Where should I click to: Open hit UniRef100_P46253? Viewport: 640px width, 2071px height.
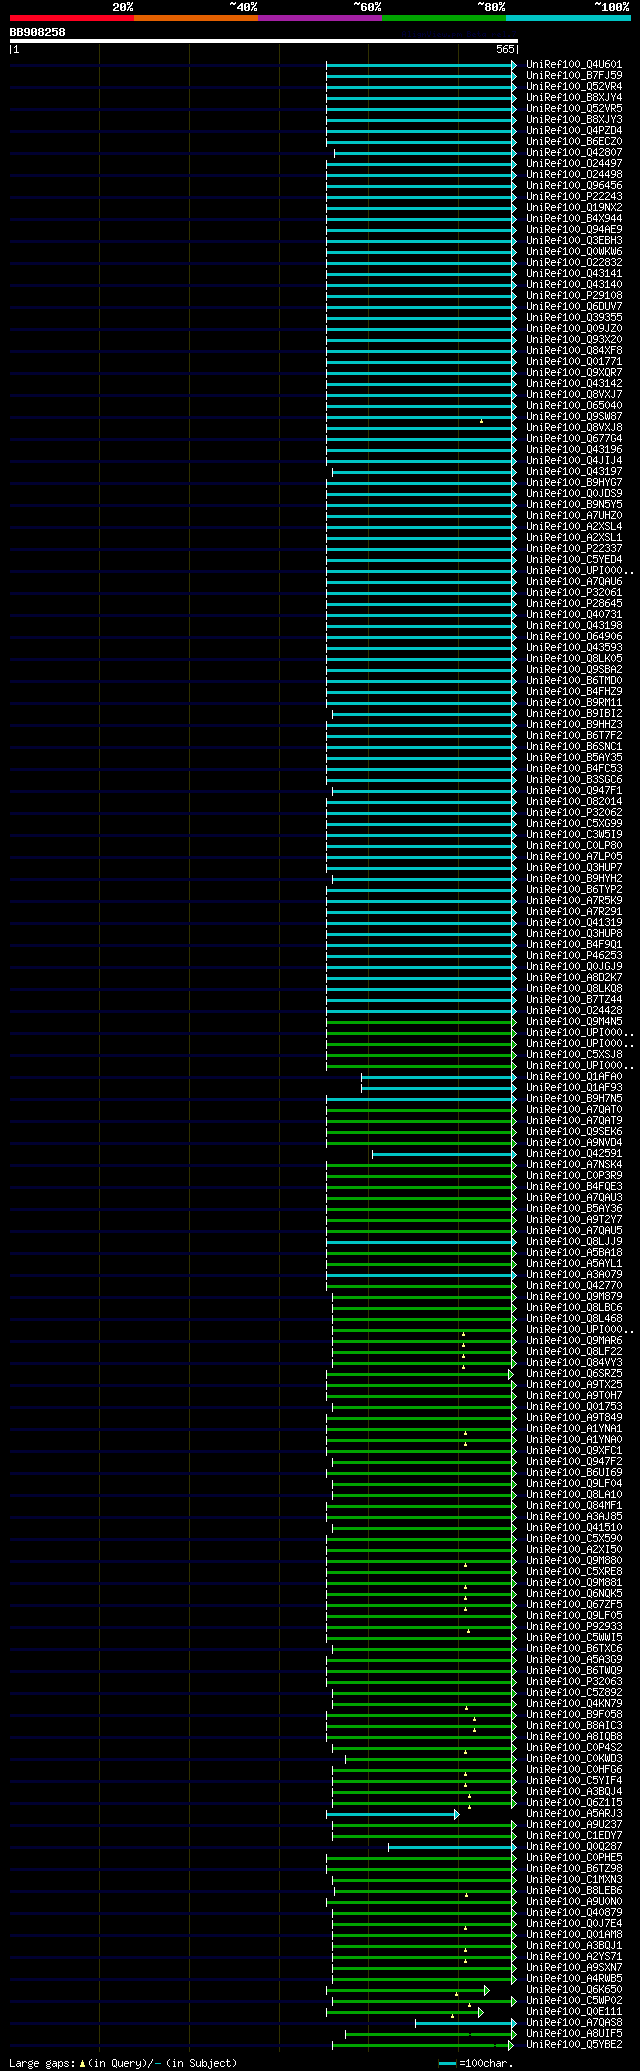point(574,955)
